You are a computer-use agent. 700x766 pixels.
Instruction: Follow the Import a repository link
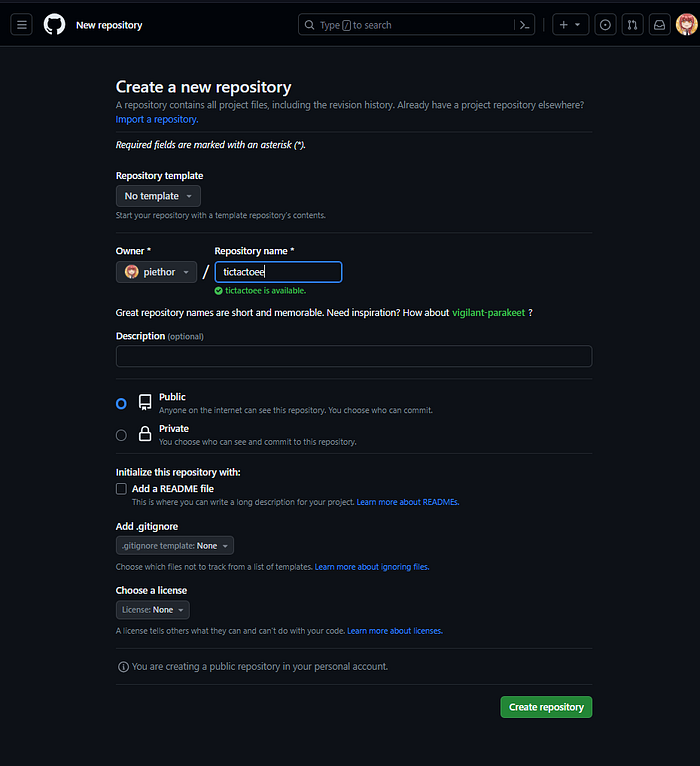pyautogui.click(x=157, y=119)
